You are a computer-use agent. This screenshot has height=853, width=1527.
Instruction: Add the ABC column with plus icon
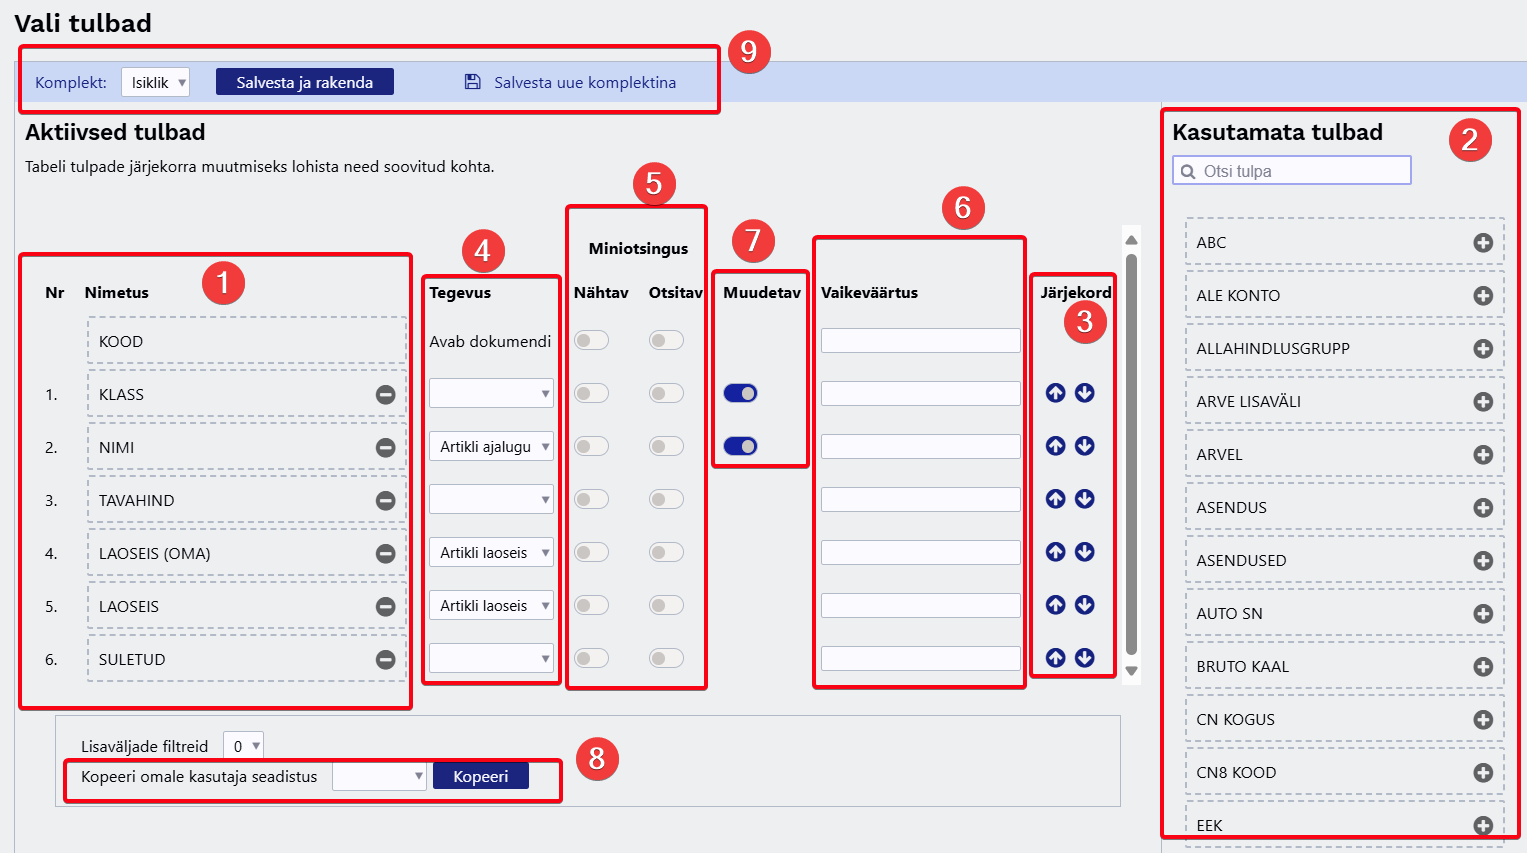(x=1483, y=243)
